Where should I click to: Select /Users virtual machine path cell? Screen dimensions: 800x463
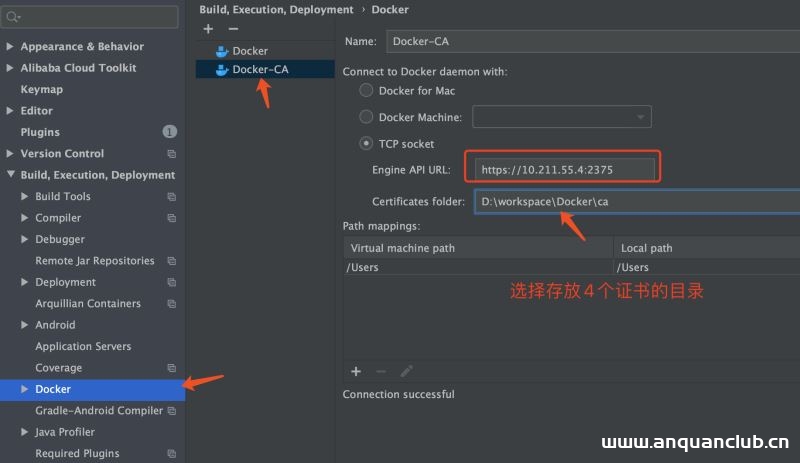pos(478,267)
